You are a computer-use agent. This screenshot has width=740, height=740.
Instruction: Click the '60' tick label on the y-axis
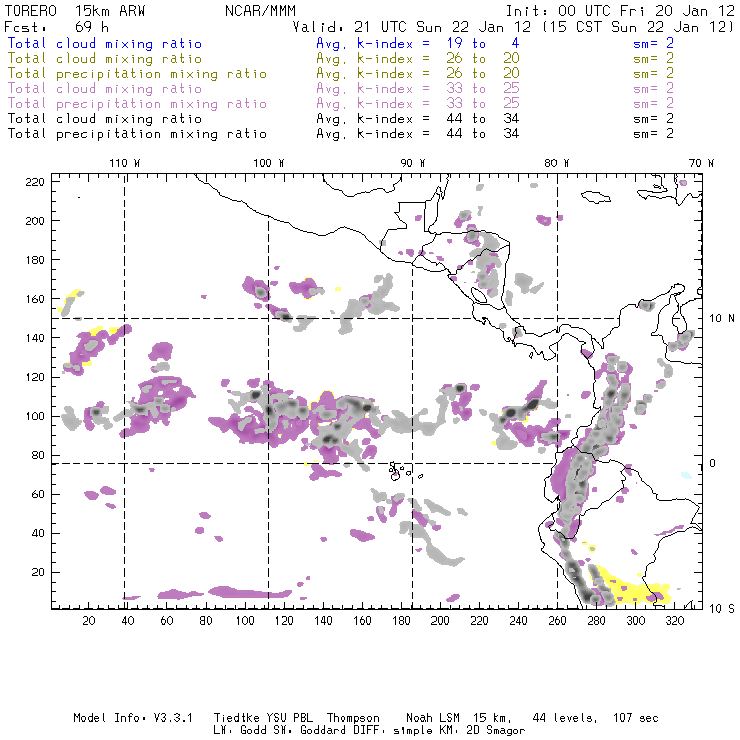coord(38,494)
